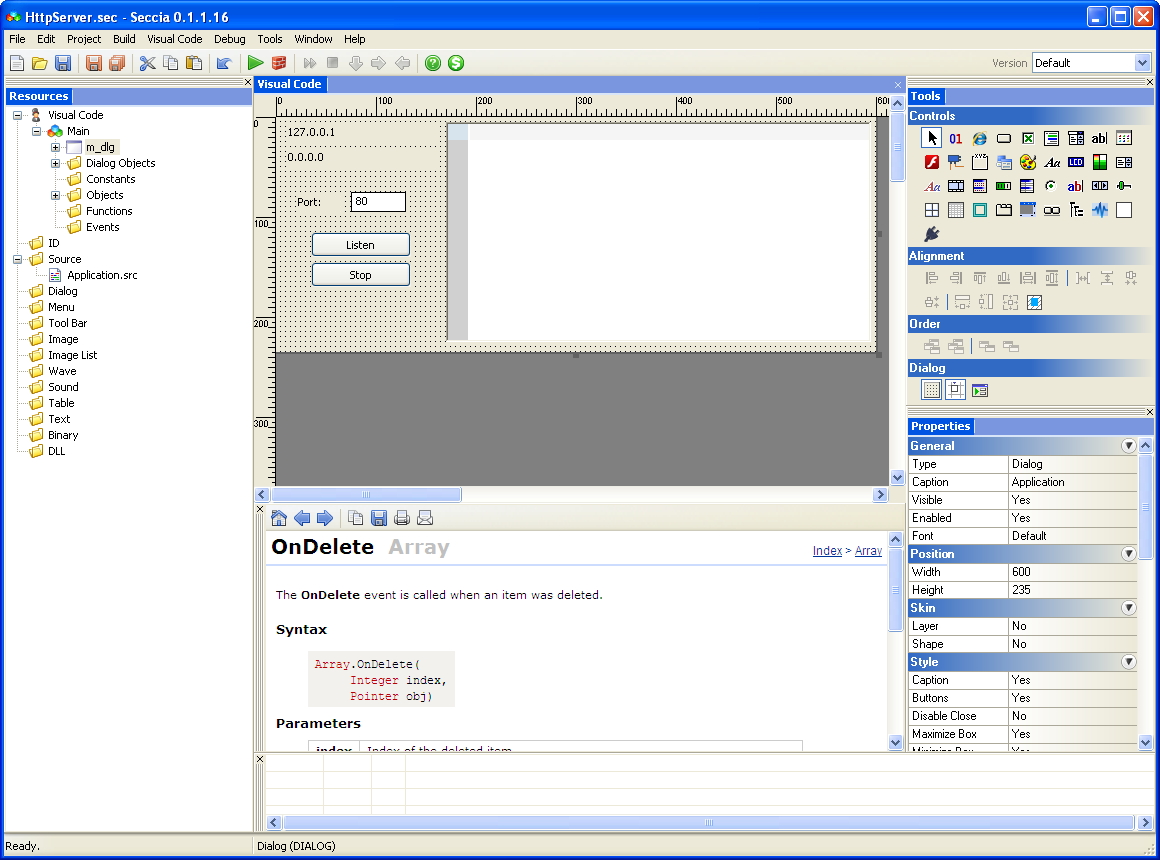Open the Tools menu
The height and width of the screenshot is (860, 1160).
[x=269, y=39]
